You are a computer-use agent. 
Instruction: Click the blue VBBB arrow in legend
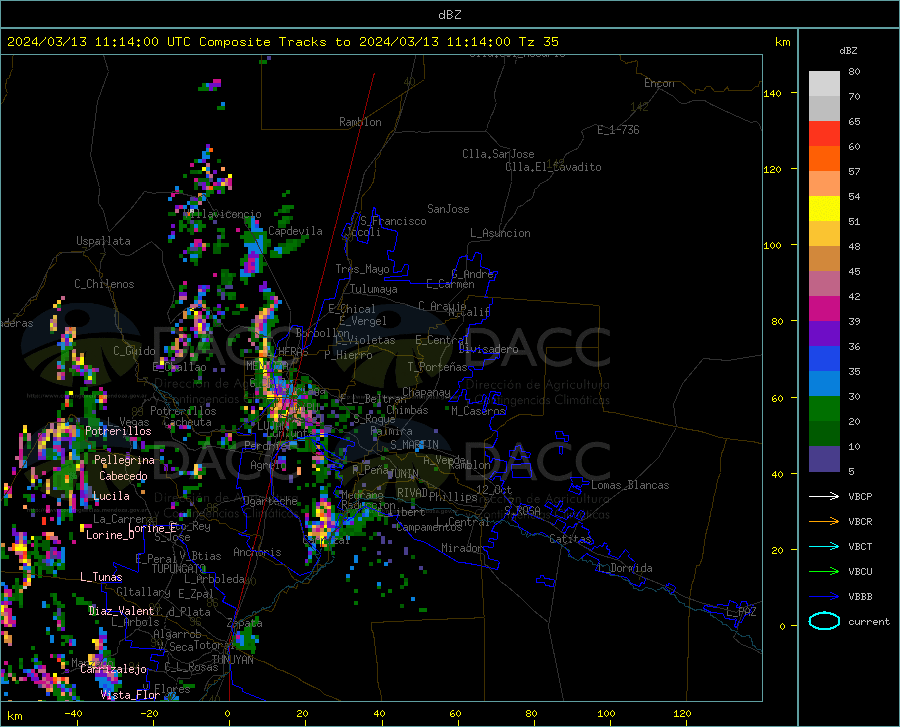click(824, 597)
